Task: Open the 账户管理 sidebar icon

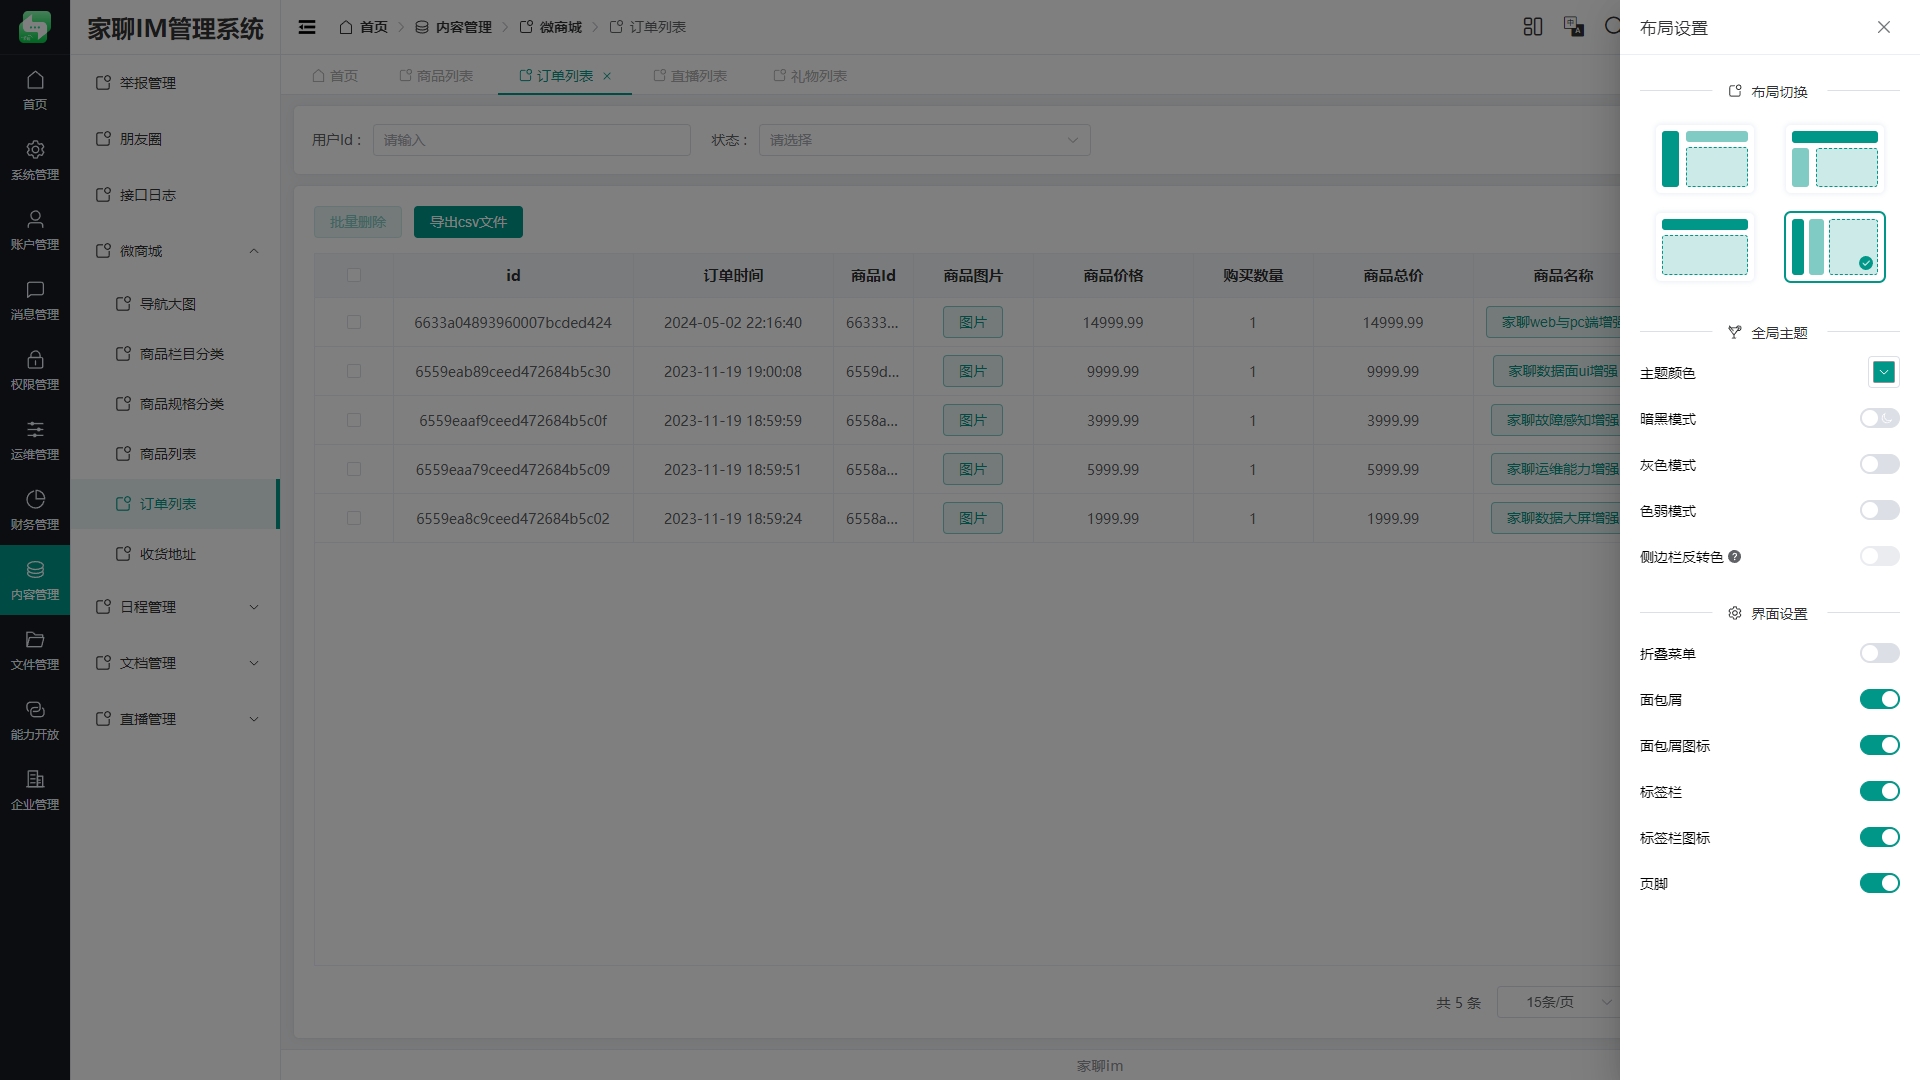Action: (35, 230)
